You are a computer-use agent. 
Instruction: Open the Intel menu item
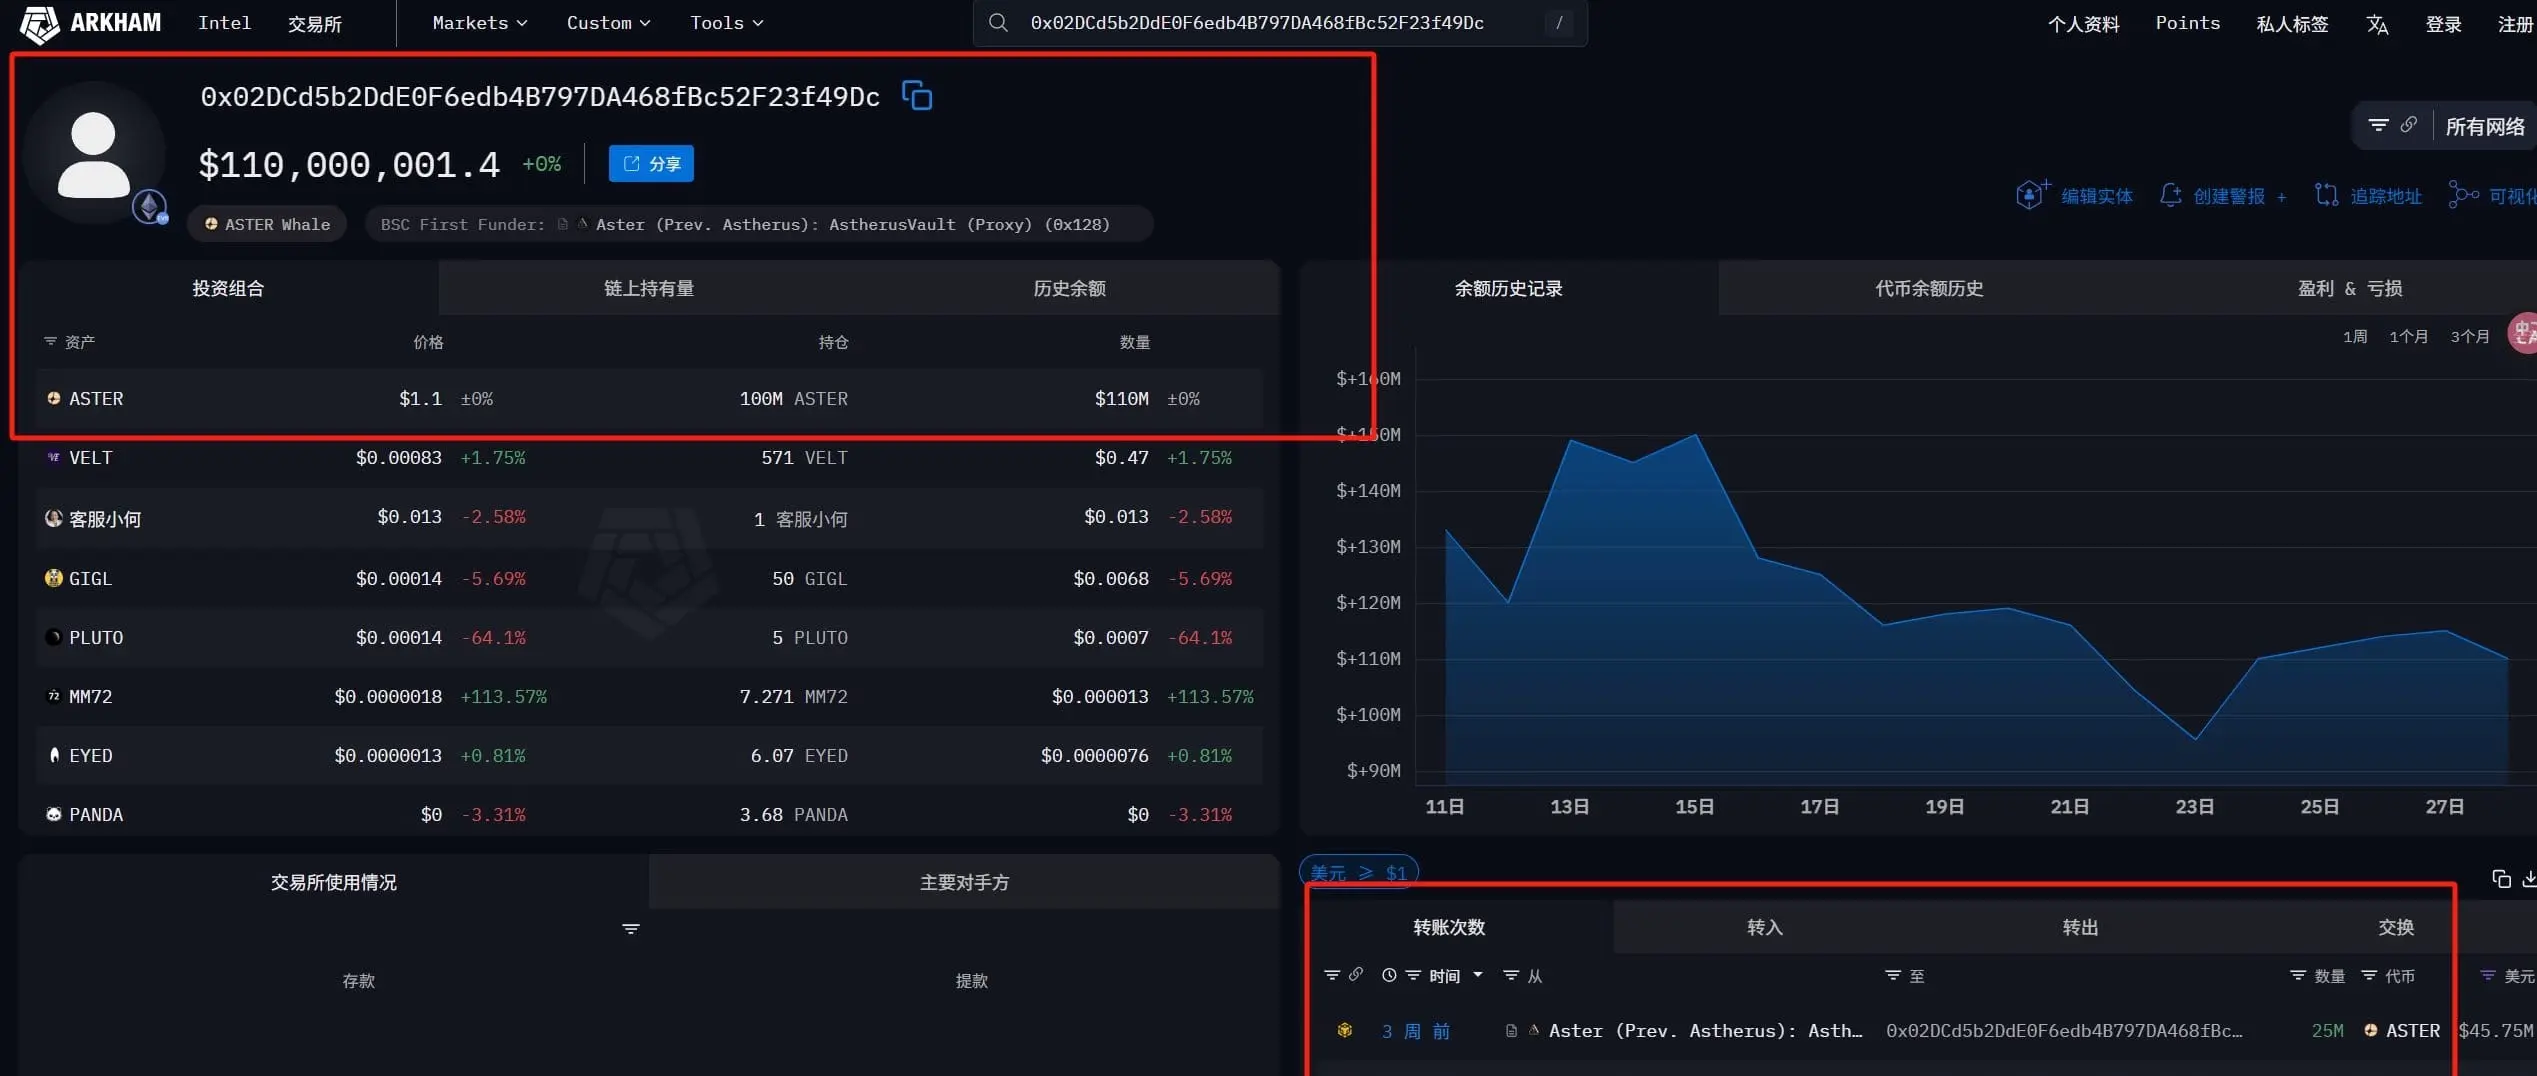[224, 23]
